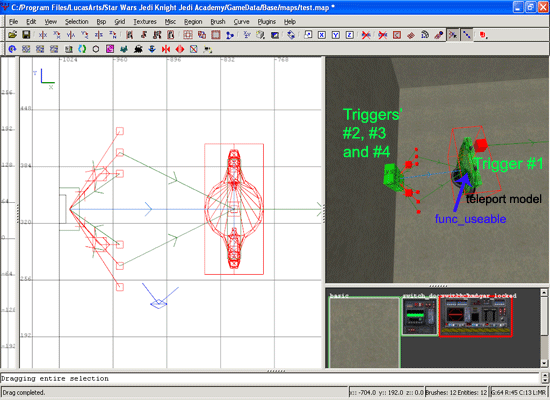
Task: Hollow the selected brush
Action: coord(216,35)
